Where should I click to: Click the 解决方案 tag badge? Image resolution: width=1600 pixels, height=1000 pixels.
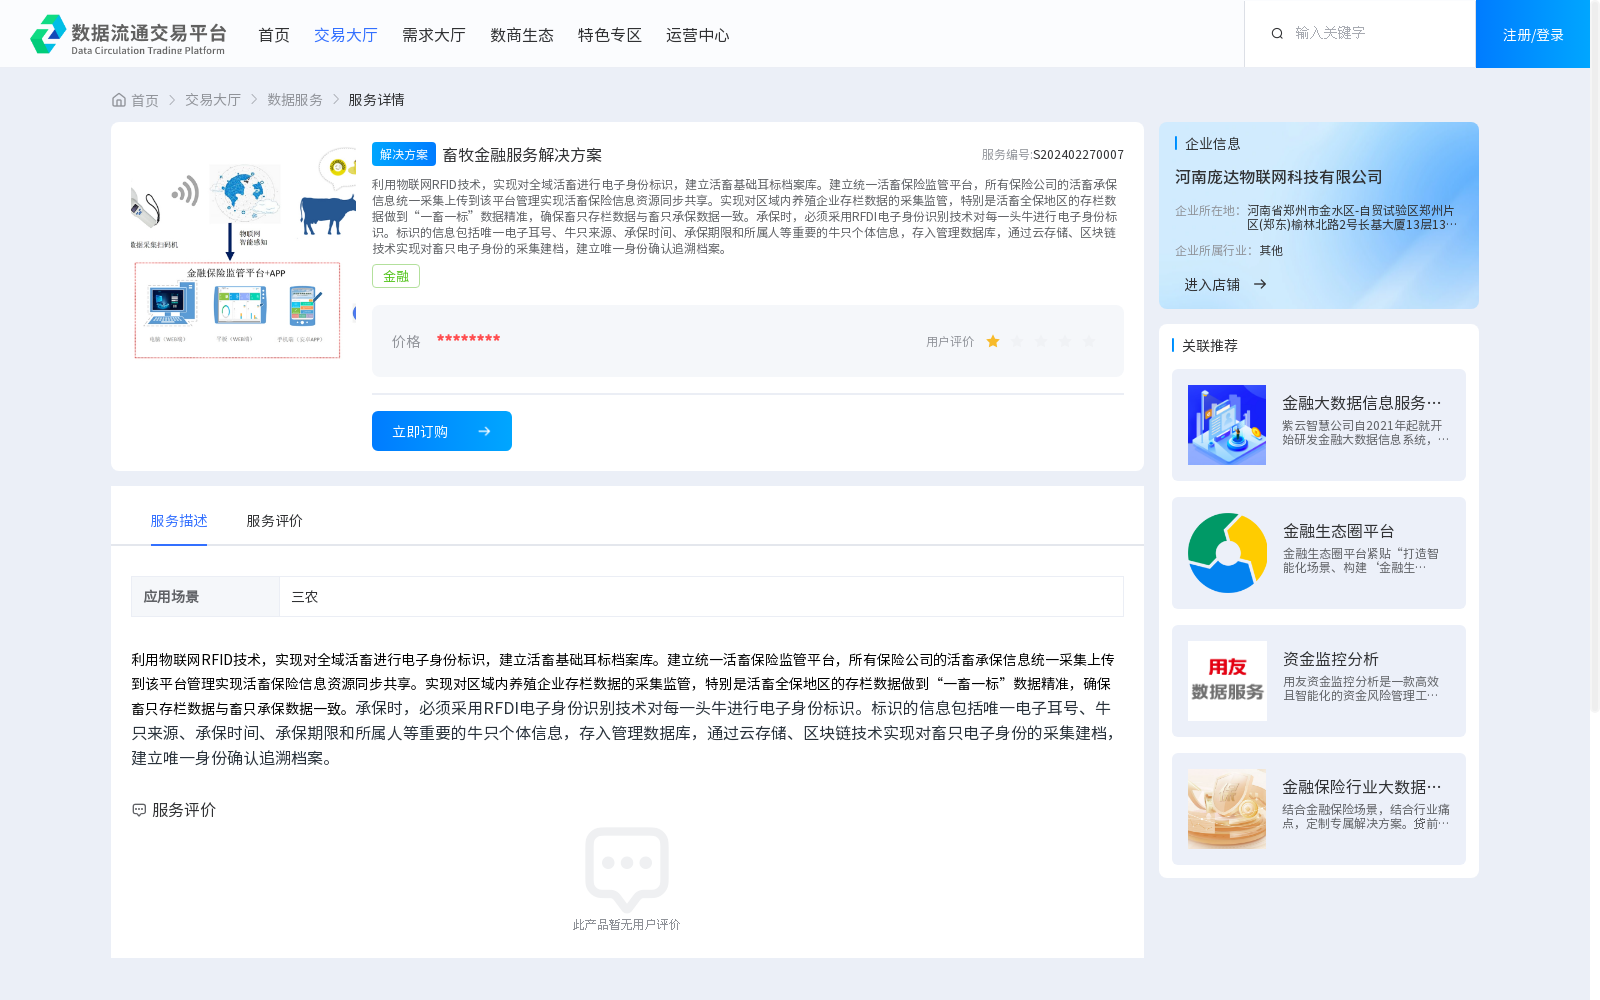(x=404, y=154)
